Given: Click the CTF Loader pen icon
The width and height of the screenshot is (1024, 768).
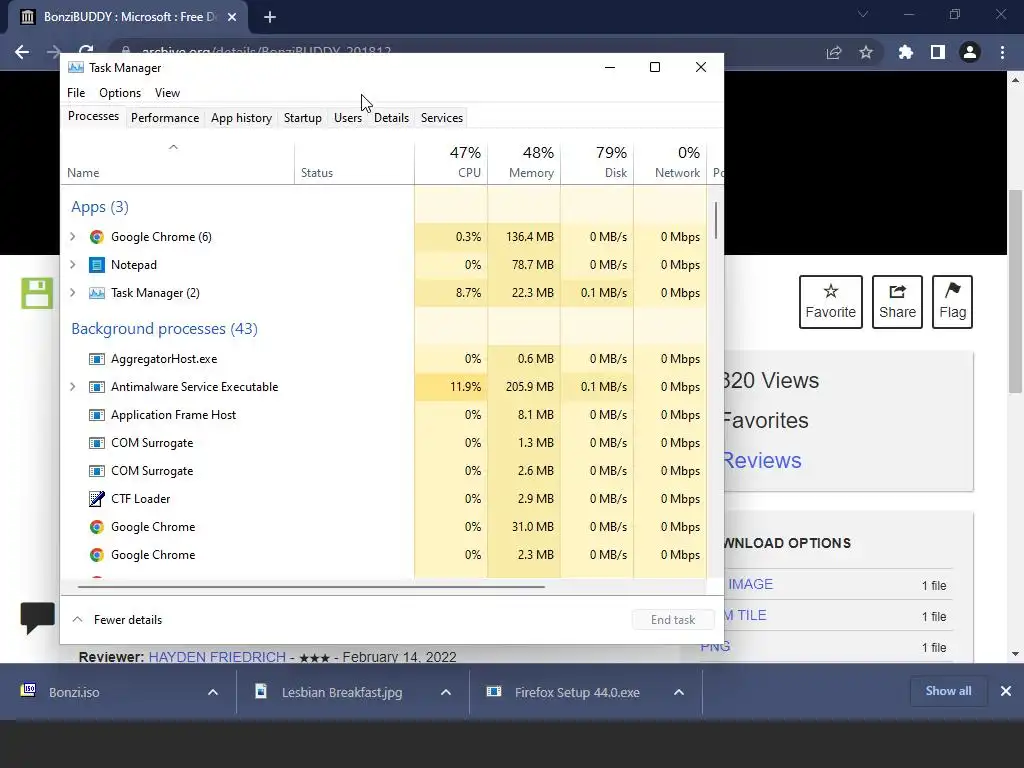Looking at the screenshot, I should tap(97, 499).
